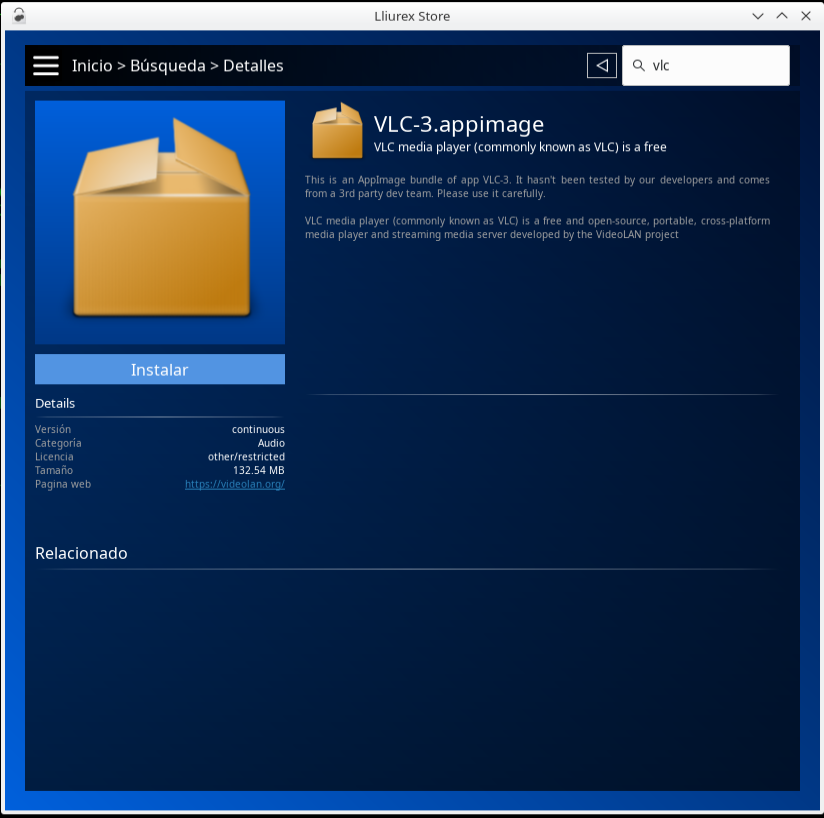
Task: Navigate to Inicio breadcrumb
Action: tap(92, 66)
